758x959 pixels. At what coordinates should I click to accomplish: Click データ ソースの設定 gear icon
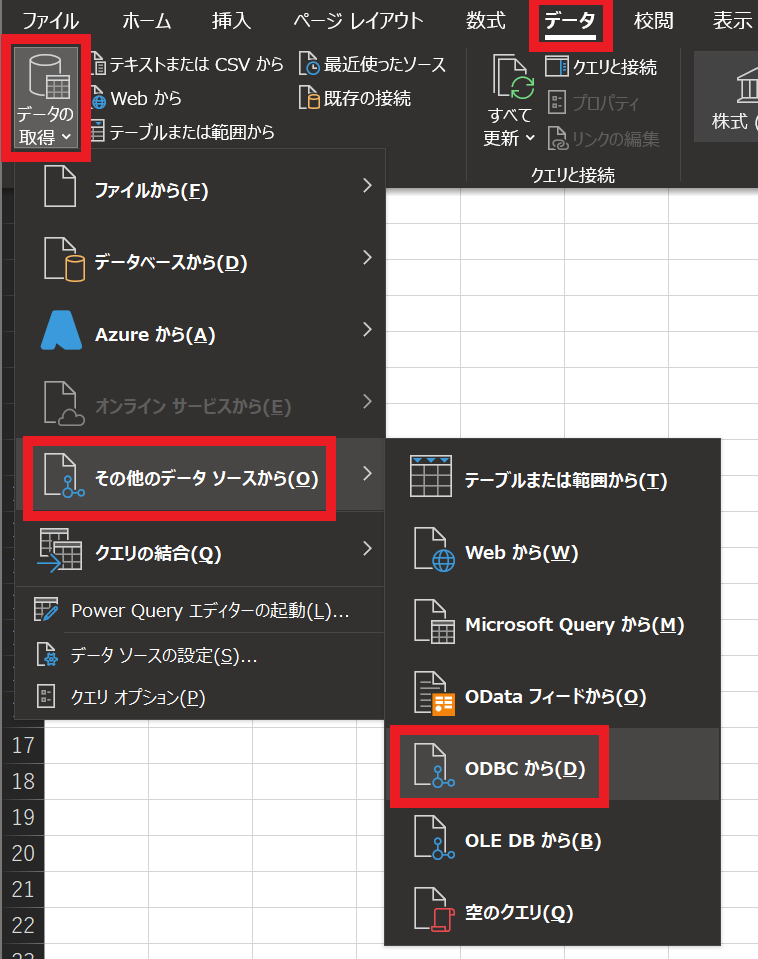tap(46, 654)
